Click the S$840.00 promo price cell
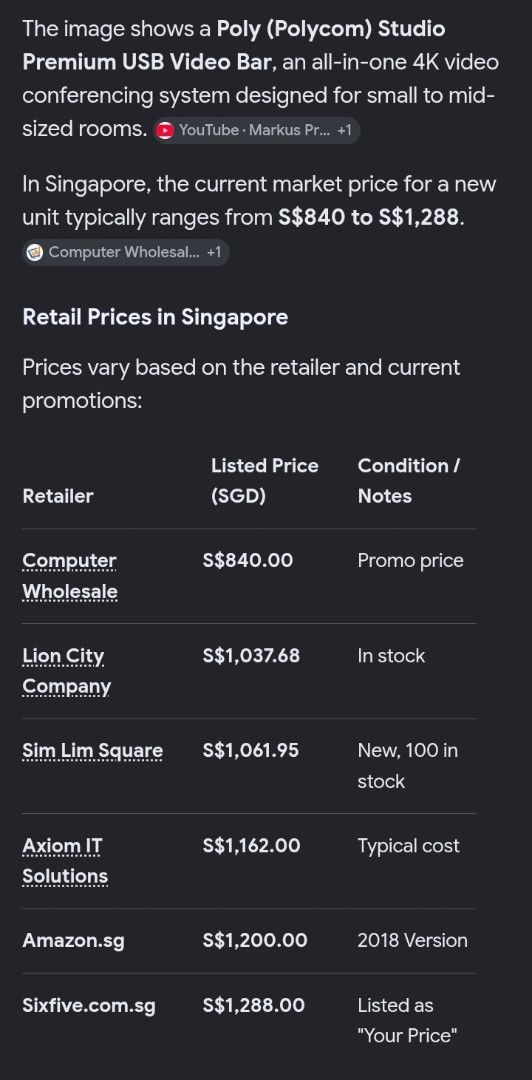This screenshot has height=1080, width=532. tap(248, 561)
